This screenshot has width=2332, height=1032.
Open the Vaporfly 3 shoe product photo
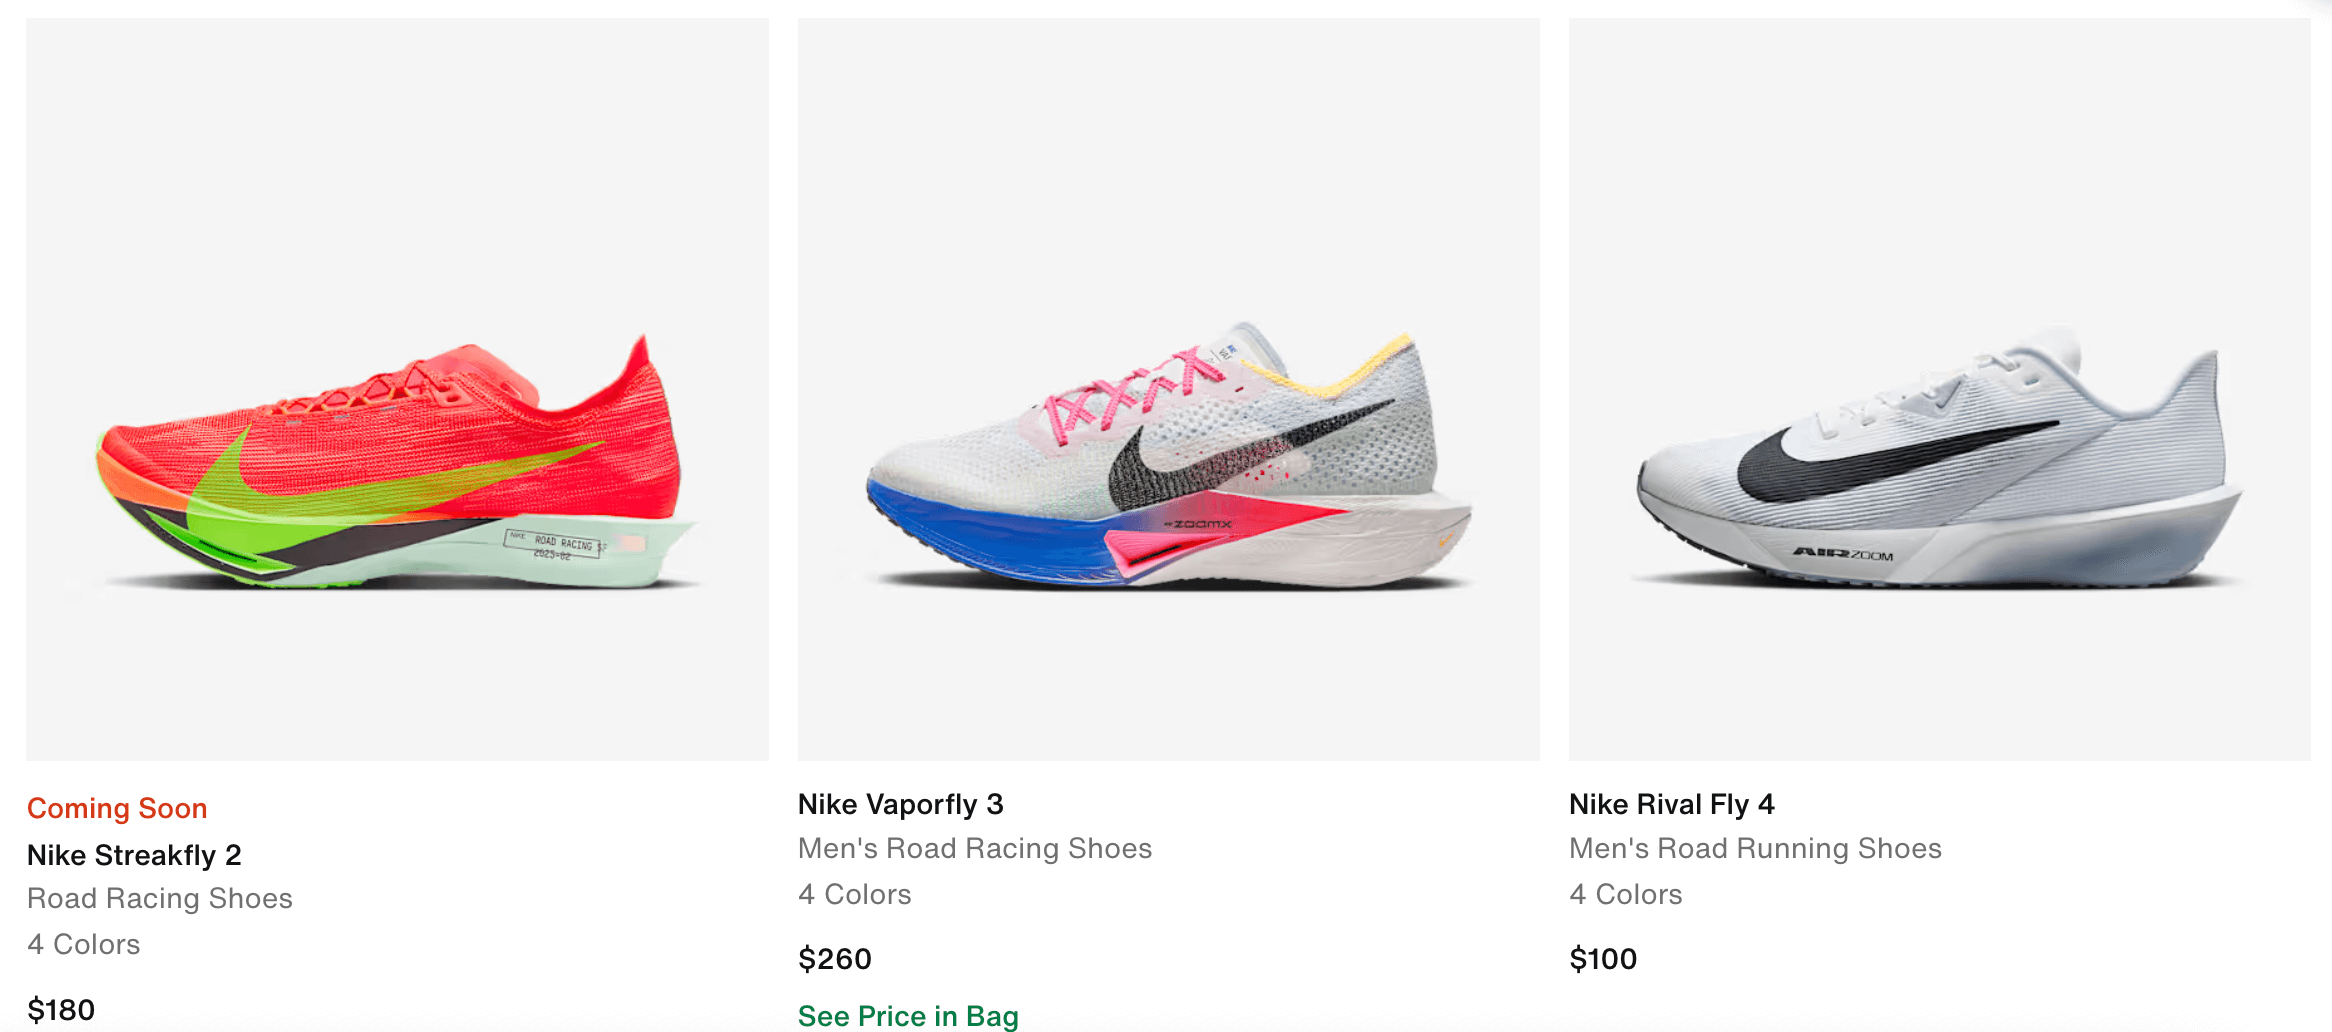pos(1168,389)
